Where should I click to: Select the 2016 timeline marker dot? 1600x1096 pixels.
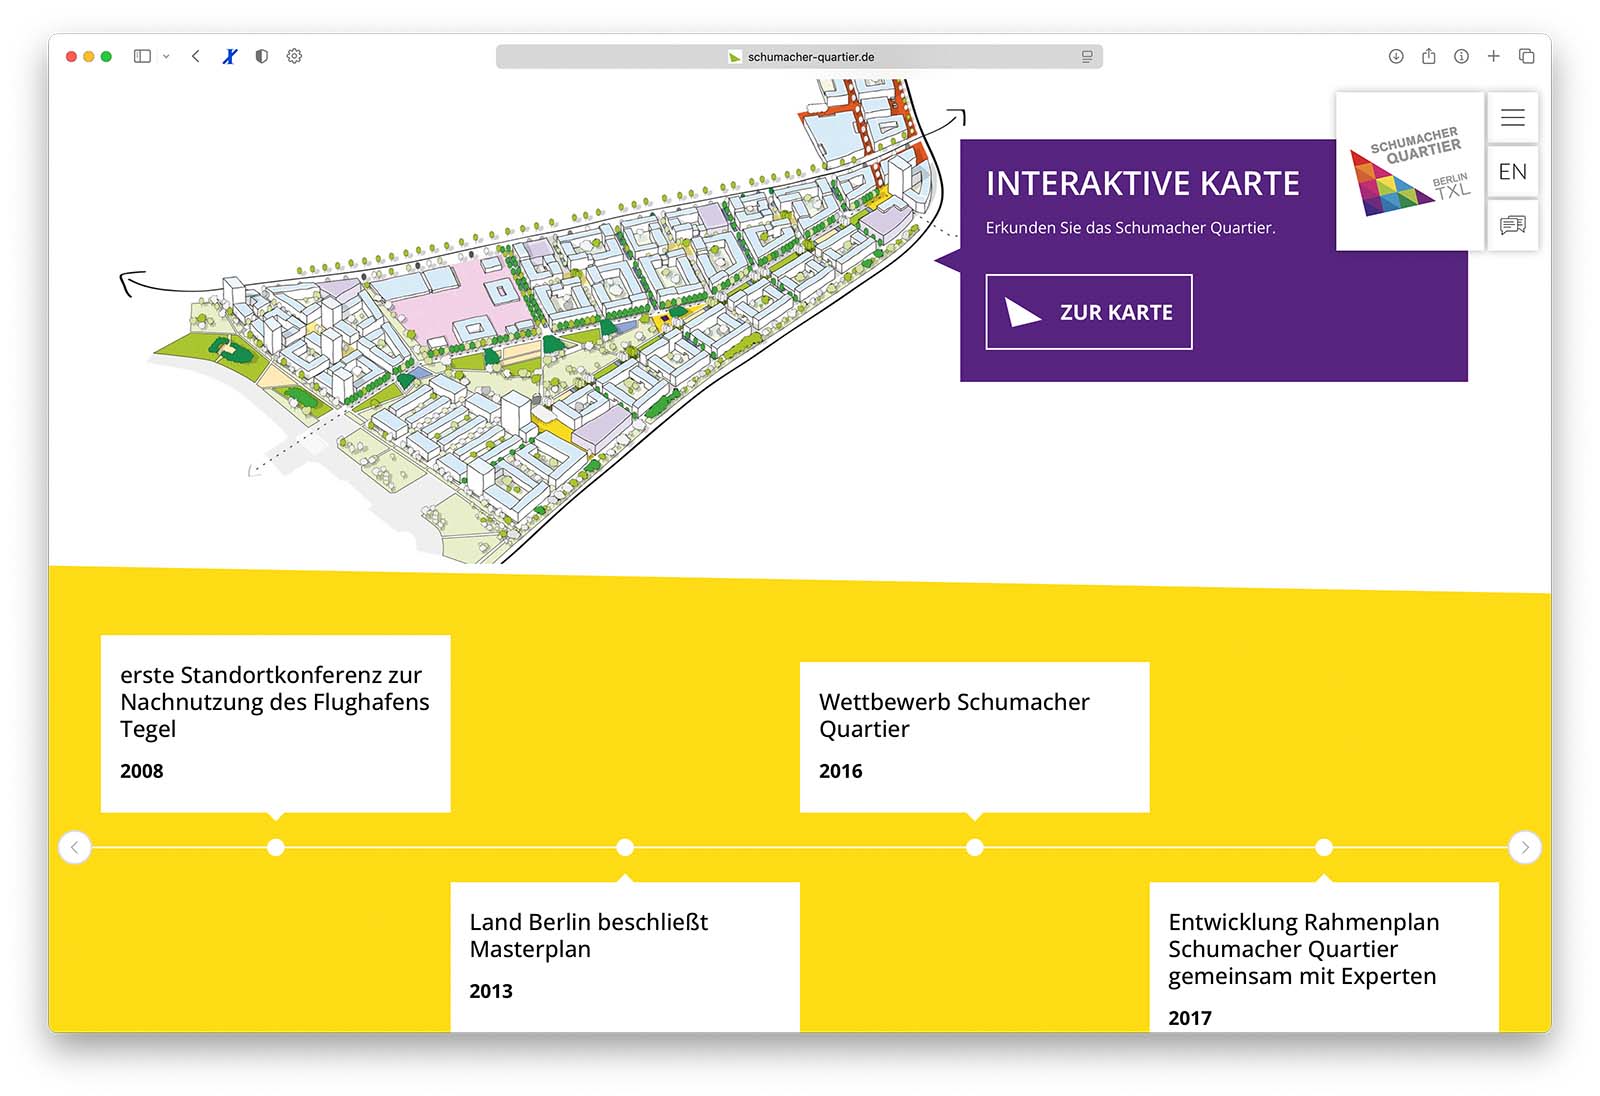[x=974, y=847]
